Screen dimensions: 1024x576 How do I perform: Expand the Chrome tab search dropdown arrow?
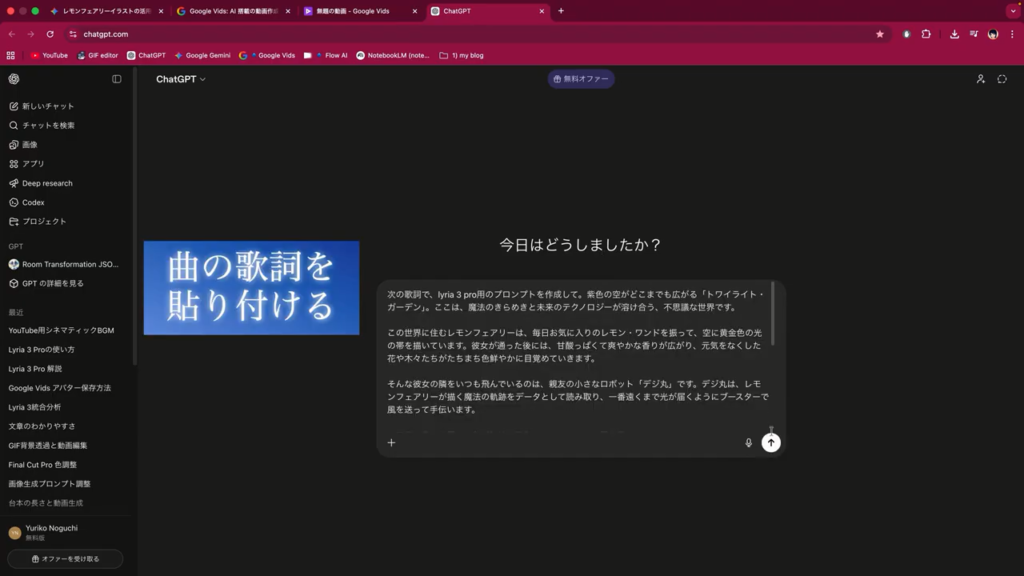coord(1012,11)
